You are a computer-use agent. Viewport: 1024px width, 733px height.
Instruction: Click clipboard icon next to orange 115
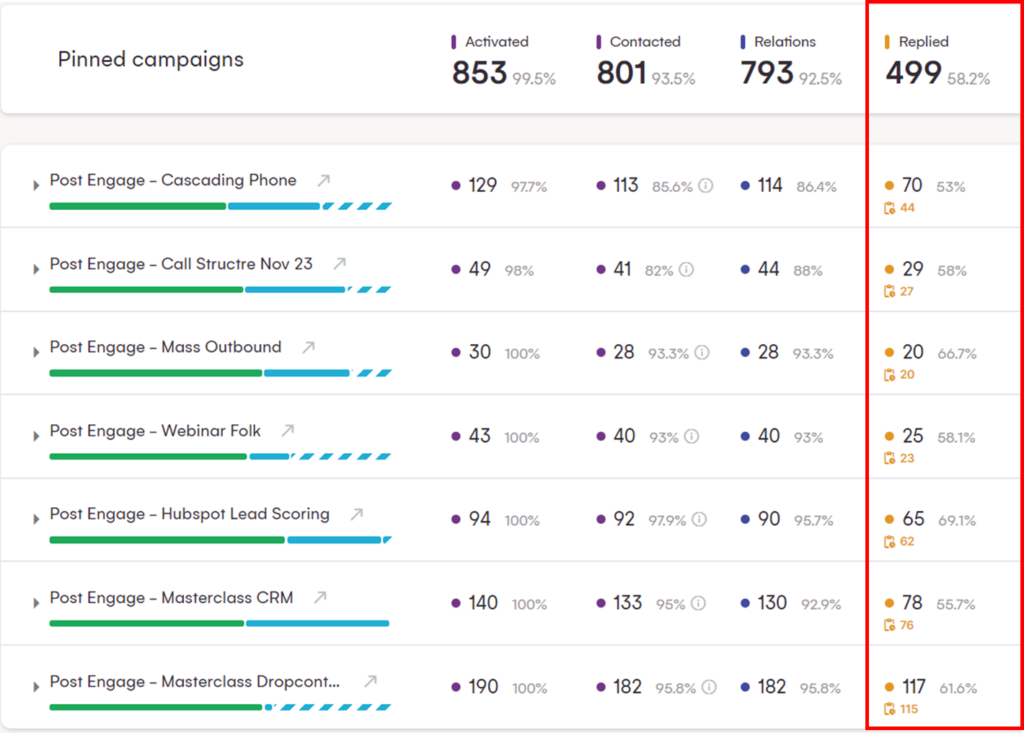(x=889, y=710)
